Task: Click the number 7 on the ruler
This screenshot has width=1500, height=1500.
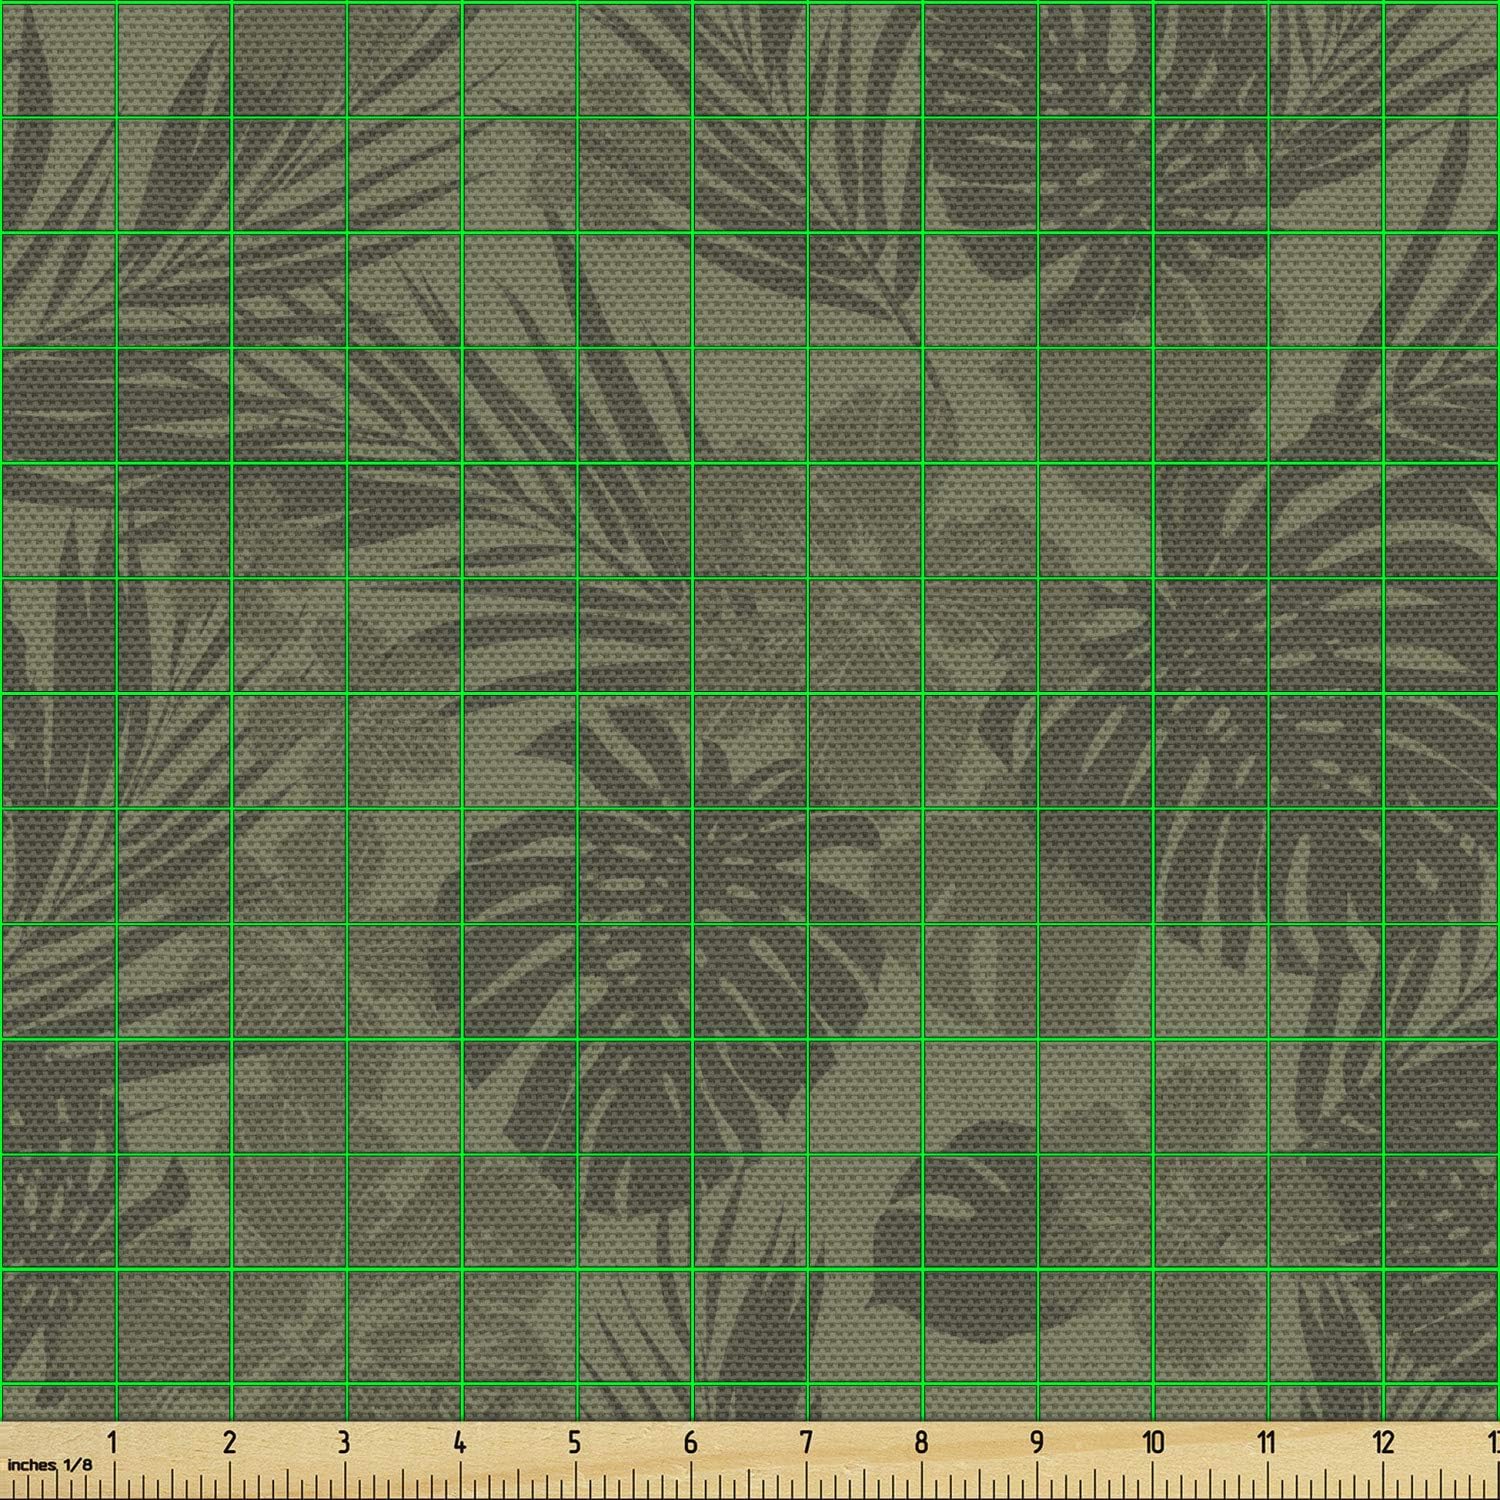Action: pyautogui.click(x=806, y=1442)
